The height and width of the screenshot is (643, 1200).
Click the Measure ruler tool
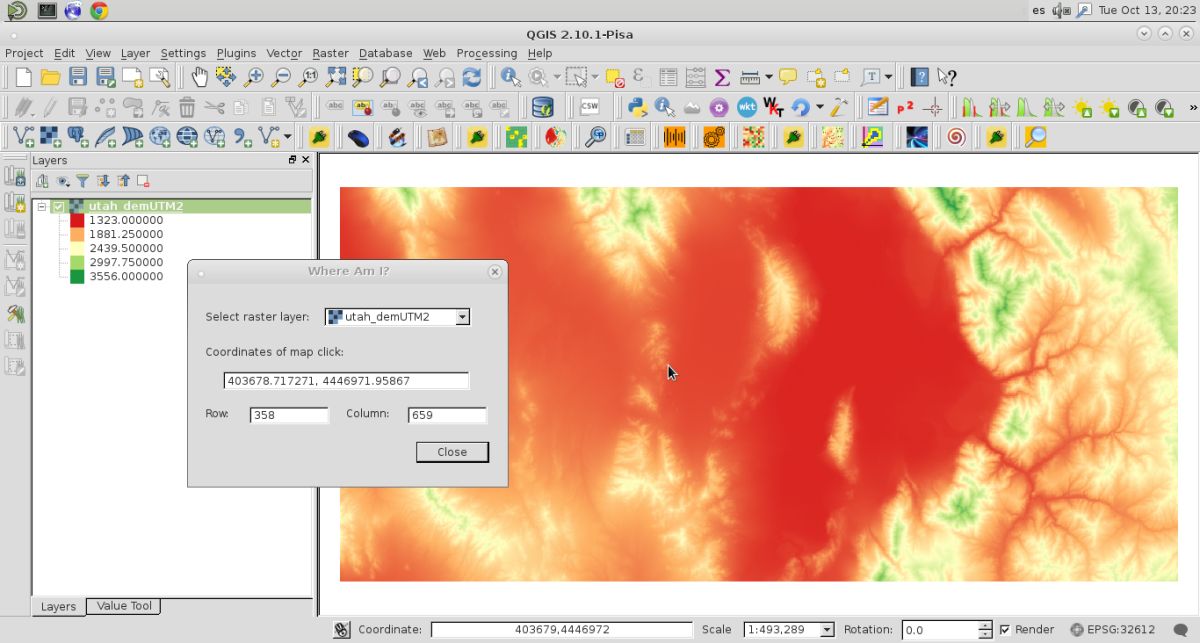click(749, 77)
